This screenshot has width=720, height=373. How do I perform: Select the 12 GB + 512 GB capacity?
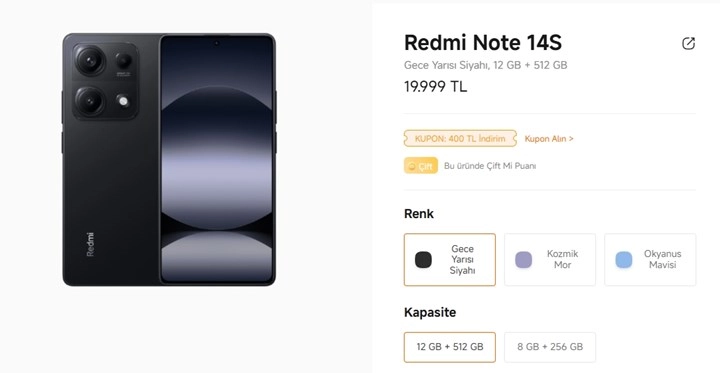(450, 347)
